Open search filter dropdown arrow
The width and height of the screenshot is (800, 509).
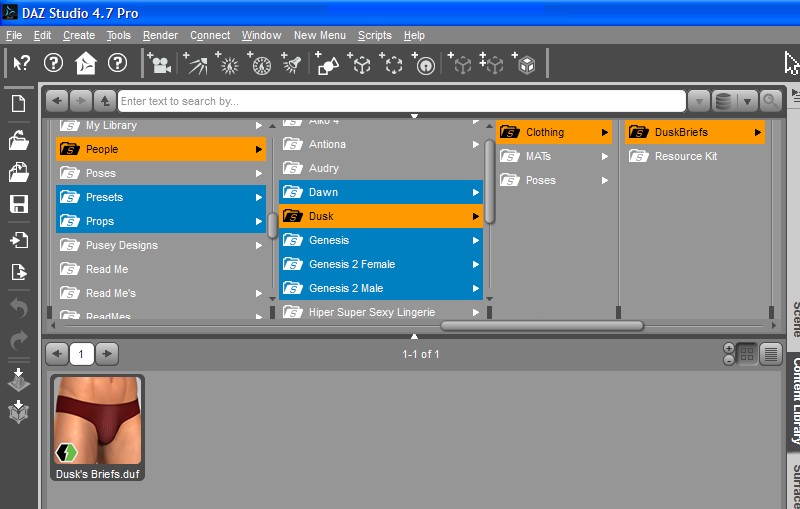pyautogui.click(x=698, y=101)
